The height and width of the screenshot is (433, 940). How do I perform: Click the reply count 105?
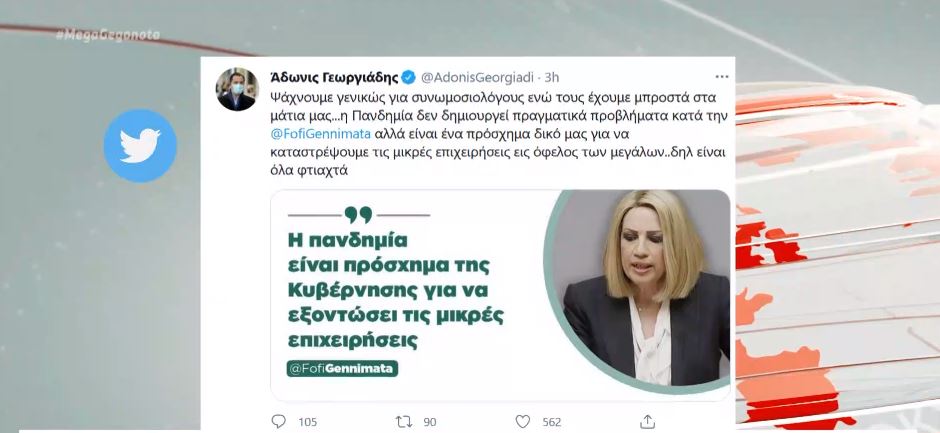pyautogui.click(x=307, y=422)
